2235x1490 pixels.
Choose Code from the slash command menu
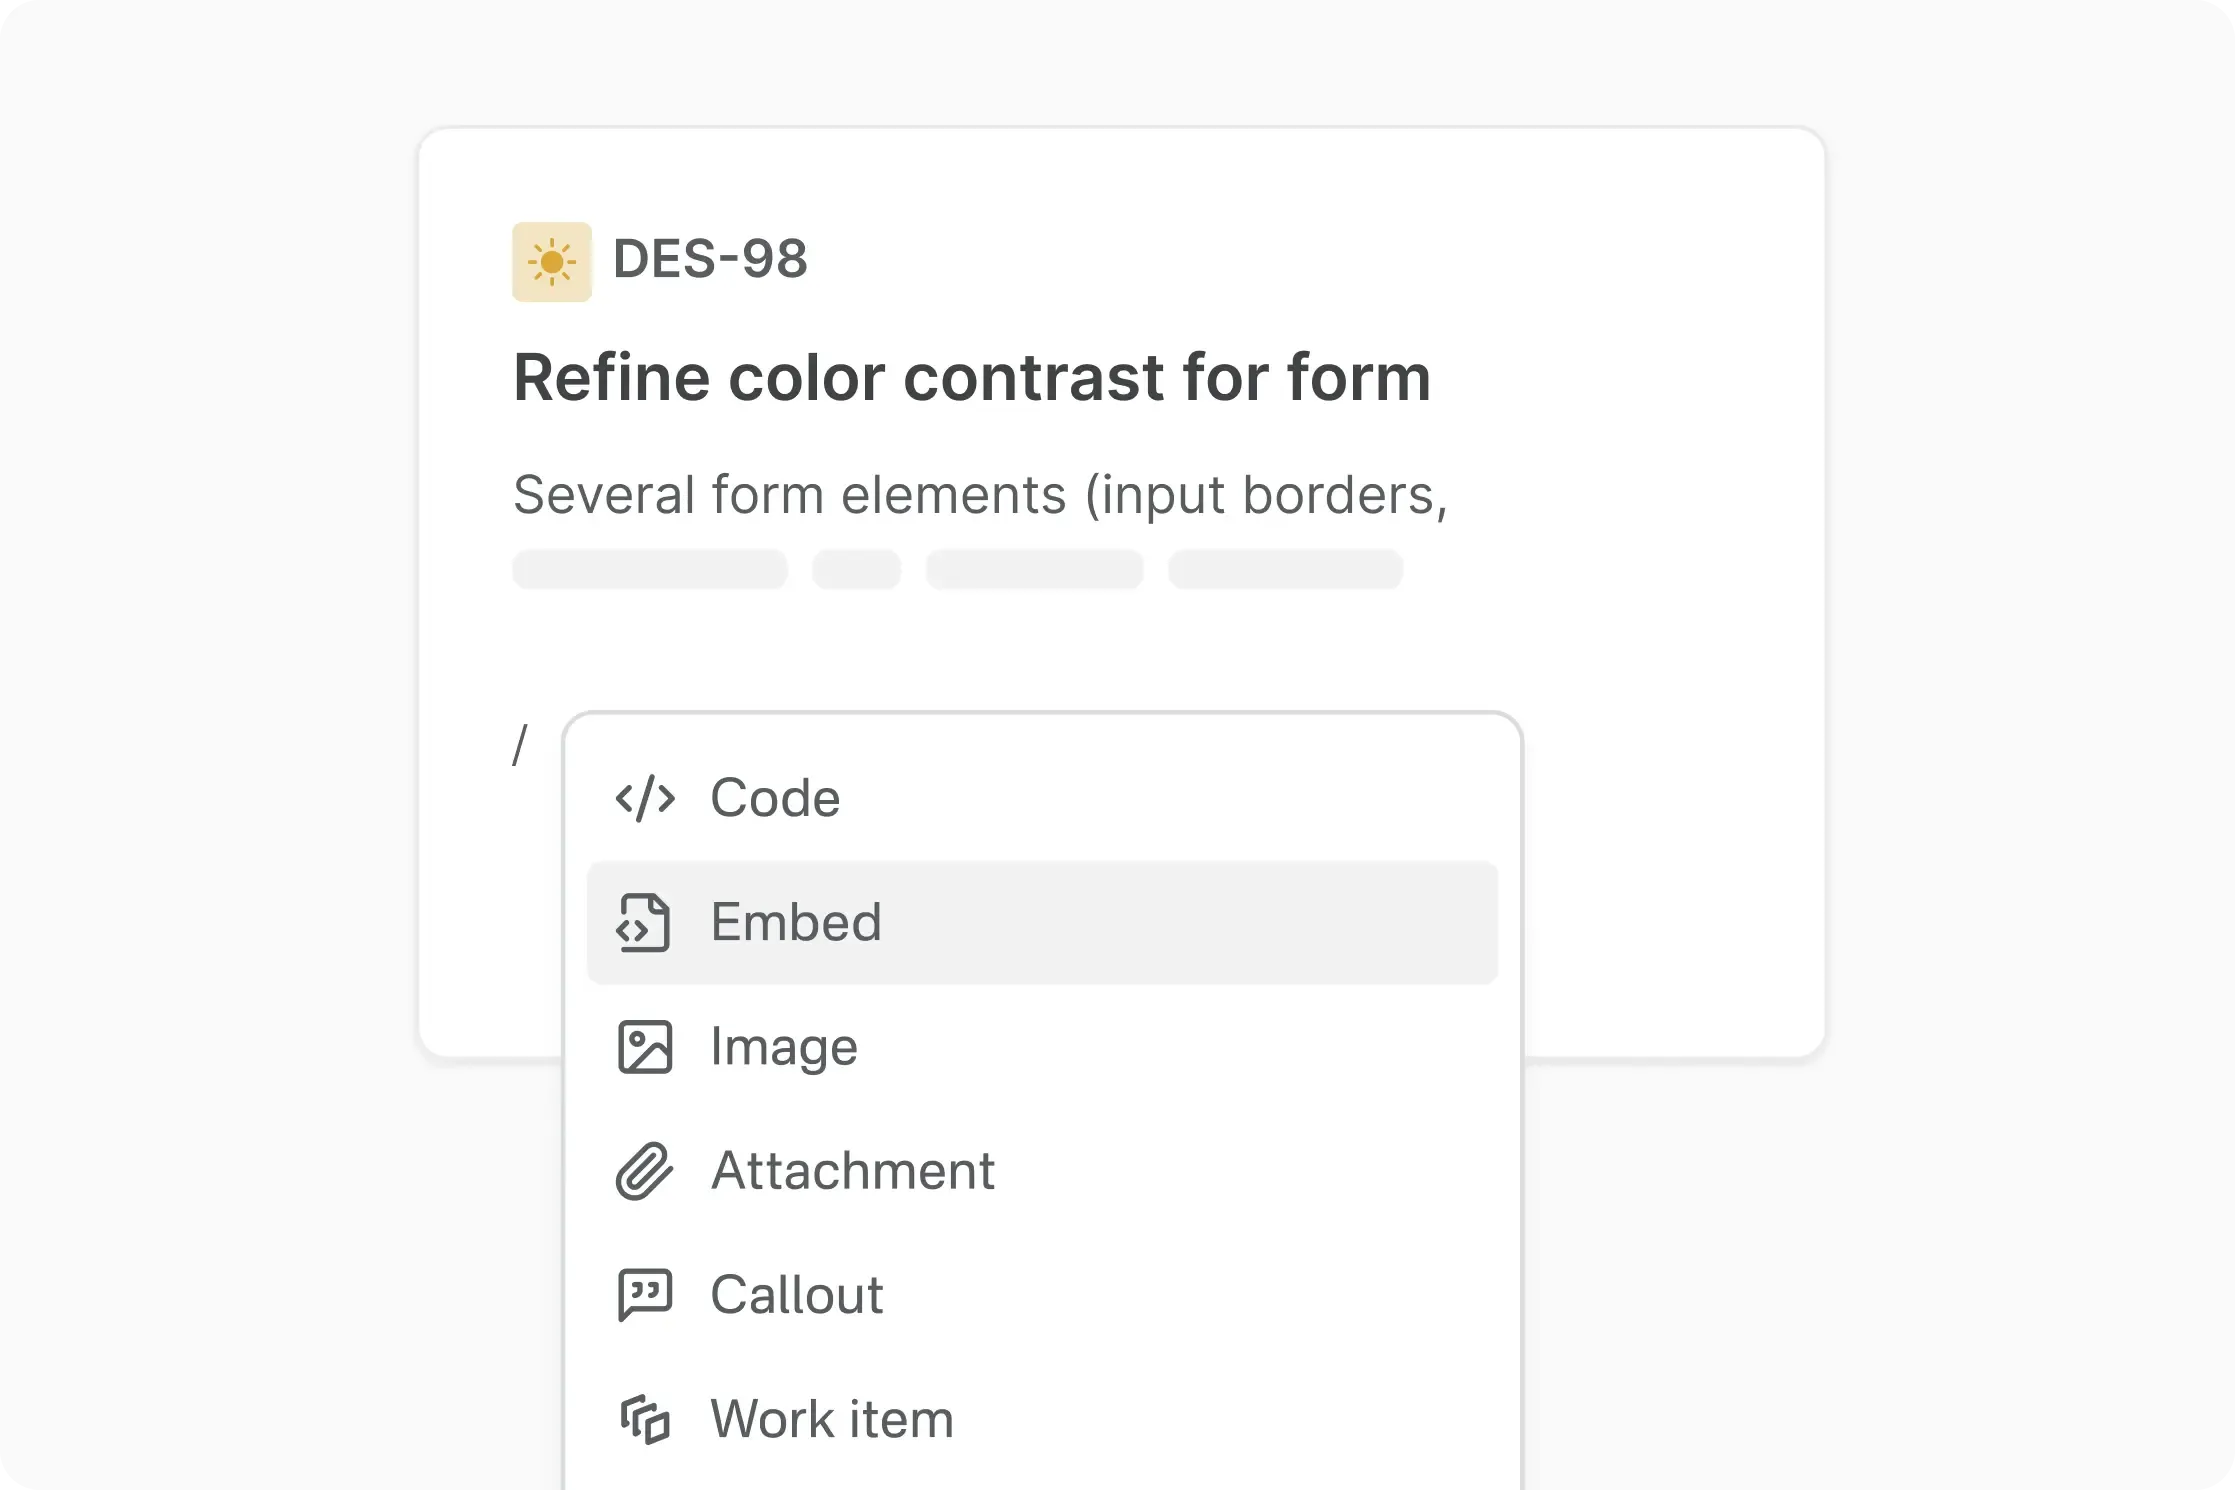[775, 797]
